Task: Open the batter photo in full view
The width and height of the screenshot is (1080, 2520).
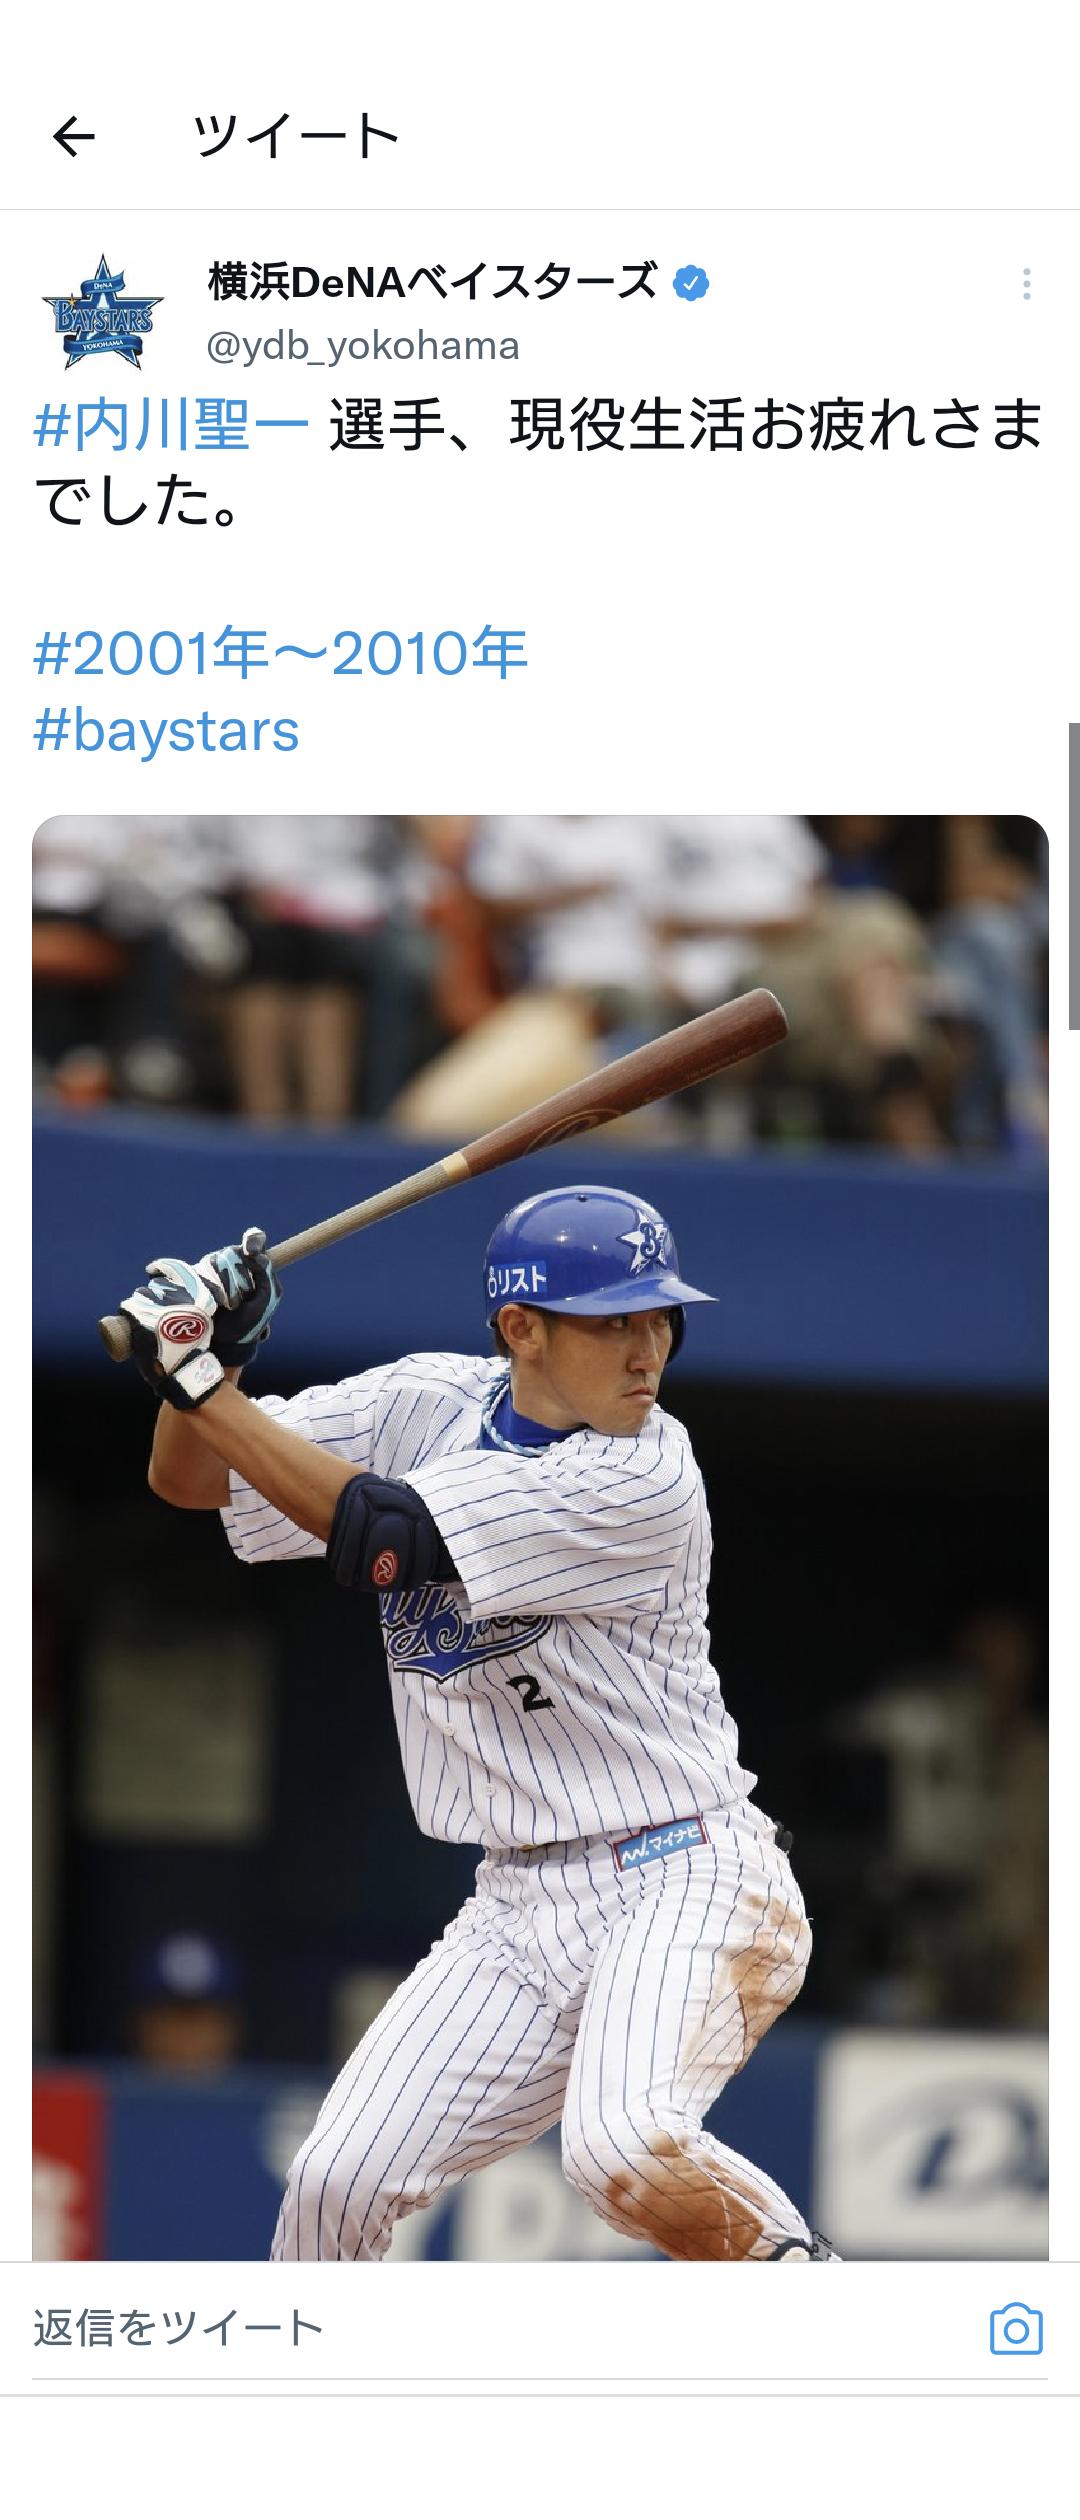Action: pyautogui.click(x=540, y=1538)
